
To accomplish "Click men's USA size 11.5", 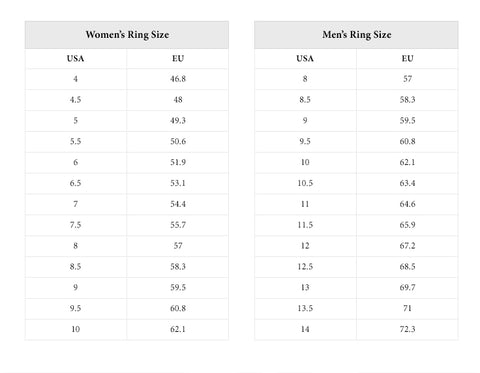I will [x=305, y=225].
